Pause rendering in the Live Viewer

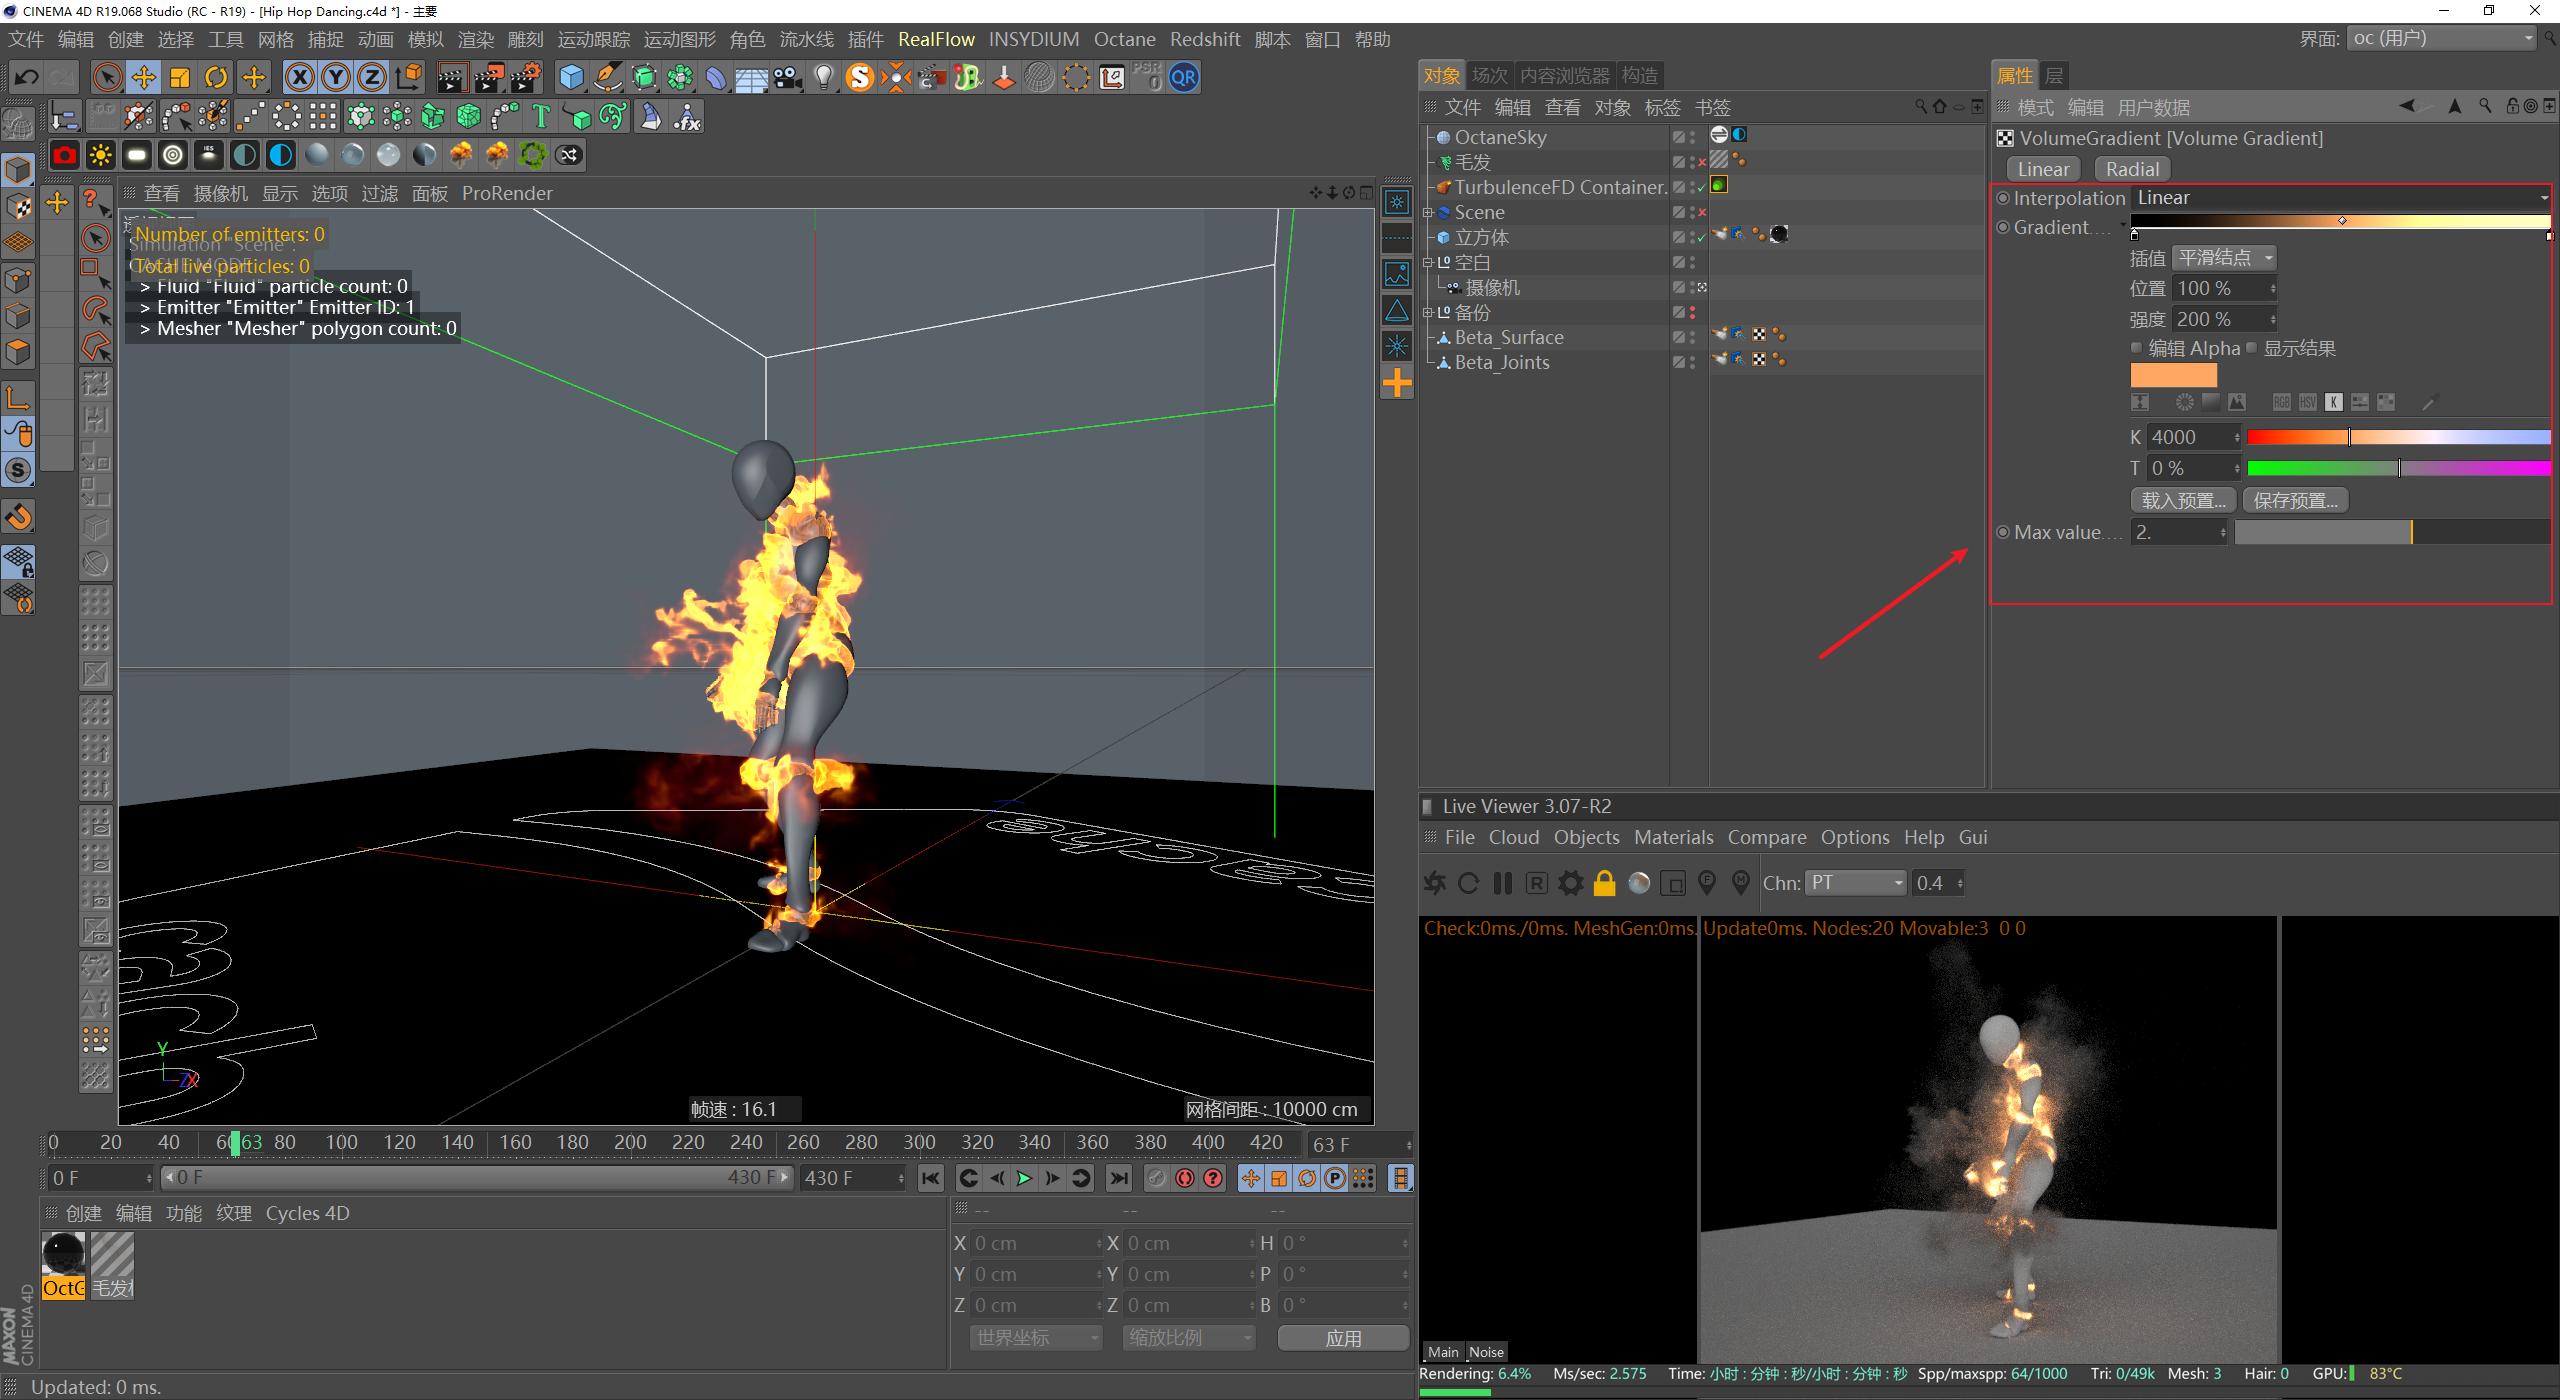tap(1503, 883)
